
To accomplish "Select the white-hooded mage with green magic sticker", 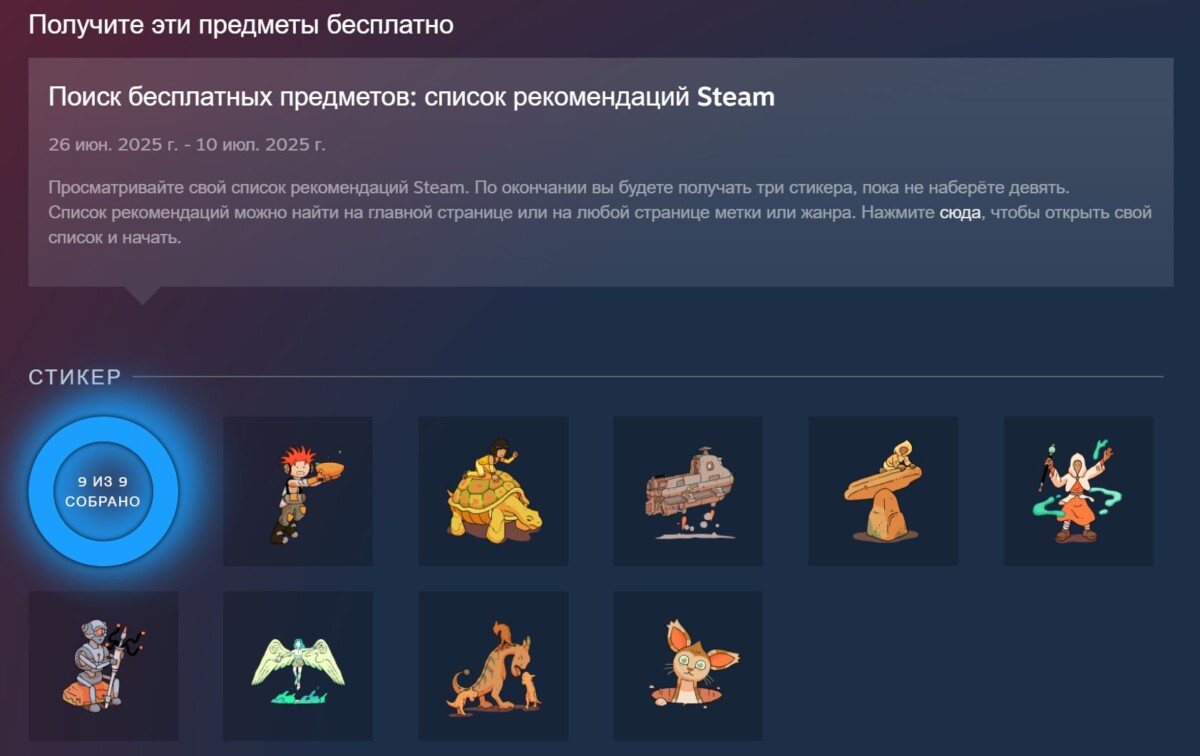I will (1078, 491).
